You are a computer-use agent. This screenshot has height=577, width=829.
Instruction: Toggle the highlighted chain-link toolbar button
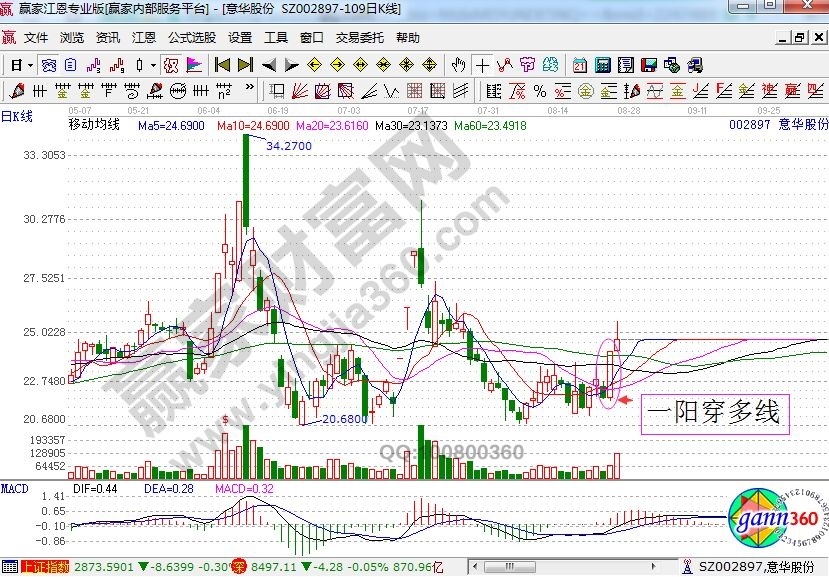(50, 65)
